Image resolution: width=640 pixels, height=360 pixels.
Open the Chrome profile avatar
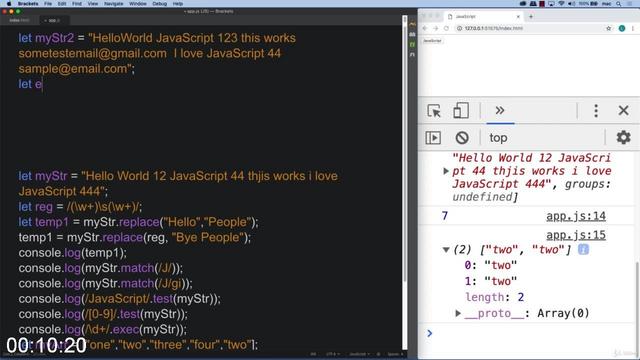[622, 28]
